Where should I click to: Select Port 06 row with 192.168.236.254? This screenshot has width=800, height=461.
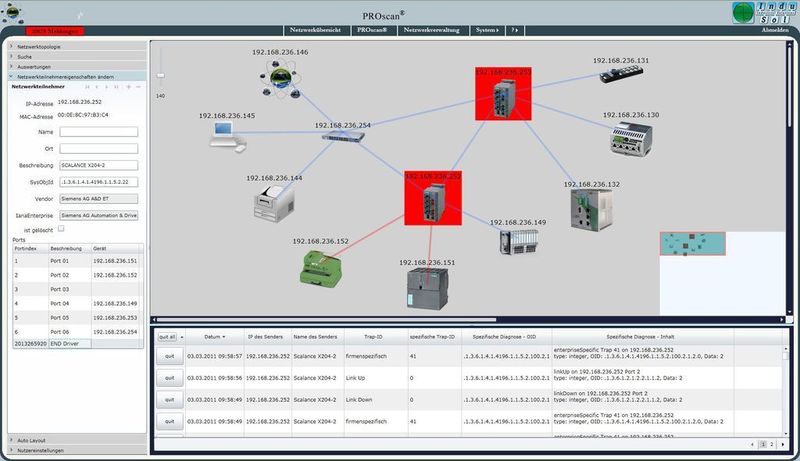click(x=78, y=332)
